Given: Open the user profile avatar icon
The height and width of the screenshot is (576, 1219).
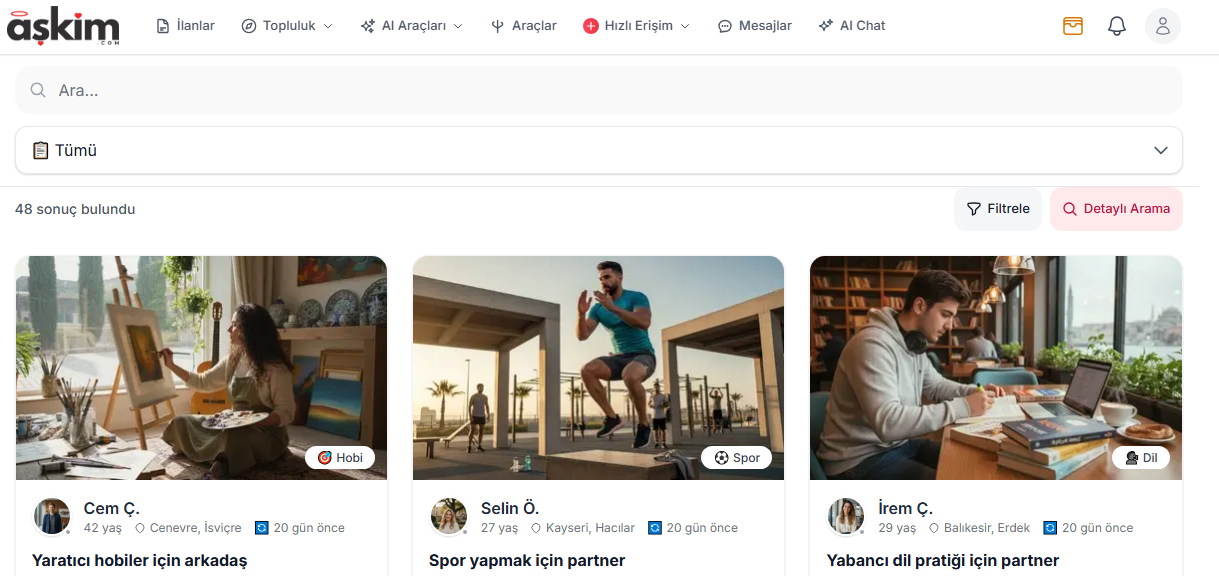Looking at the screenshot, I should 1162,26.
